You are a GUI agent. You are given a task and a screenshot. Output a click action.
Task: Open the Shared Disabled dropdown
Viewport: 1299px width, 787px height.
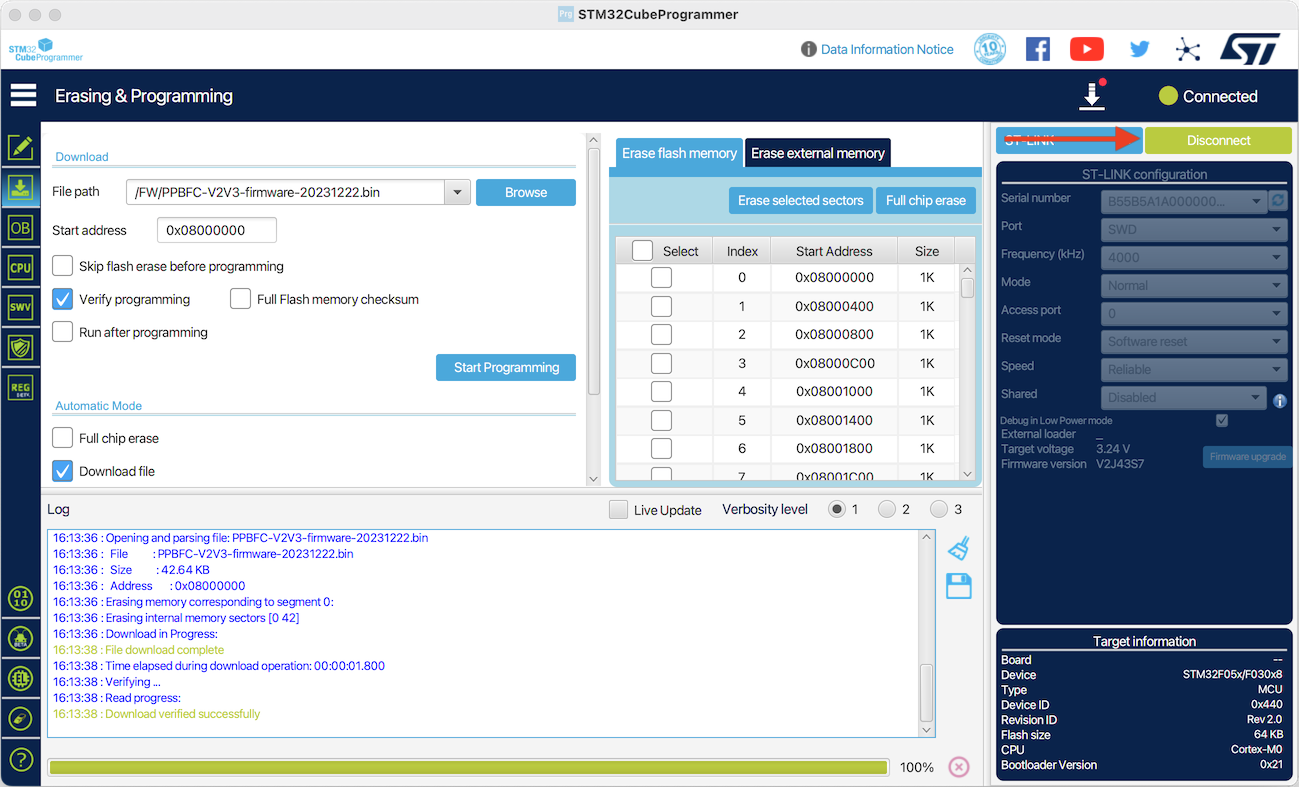tap(1184, 397)
